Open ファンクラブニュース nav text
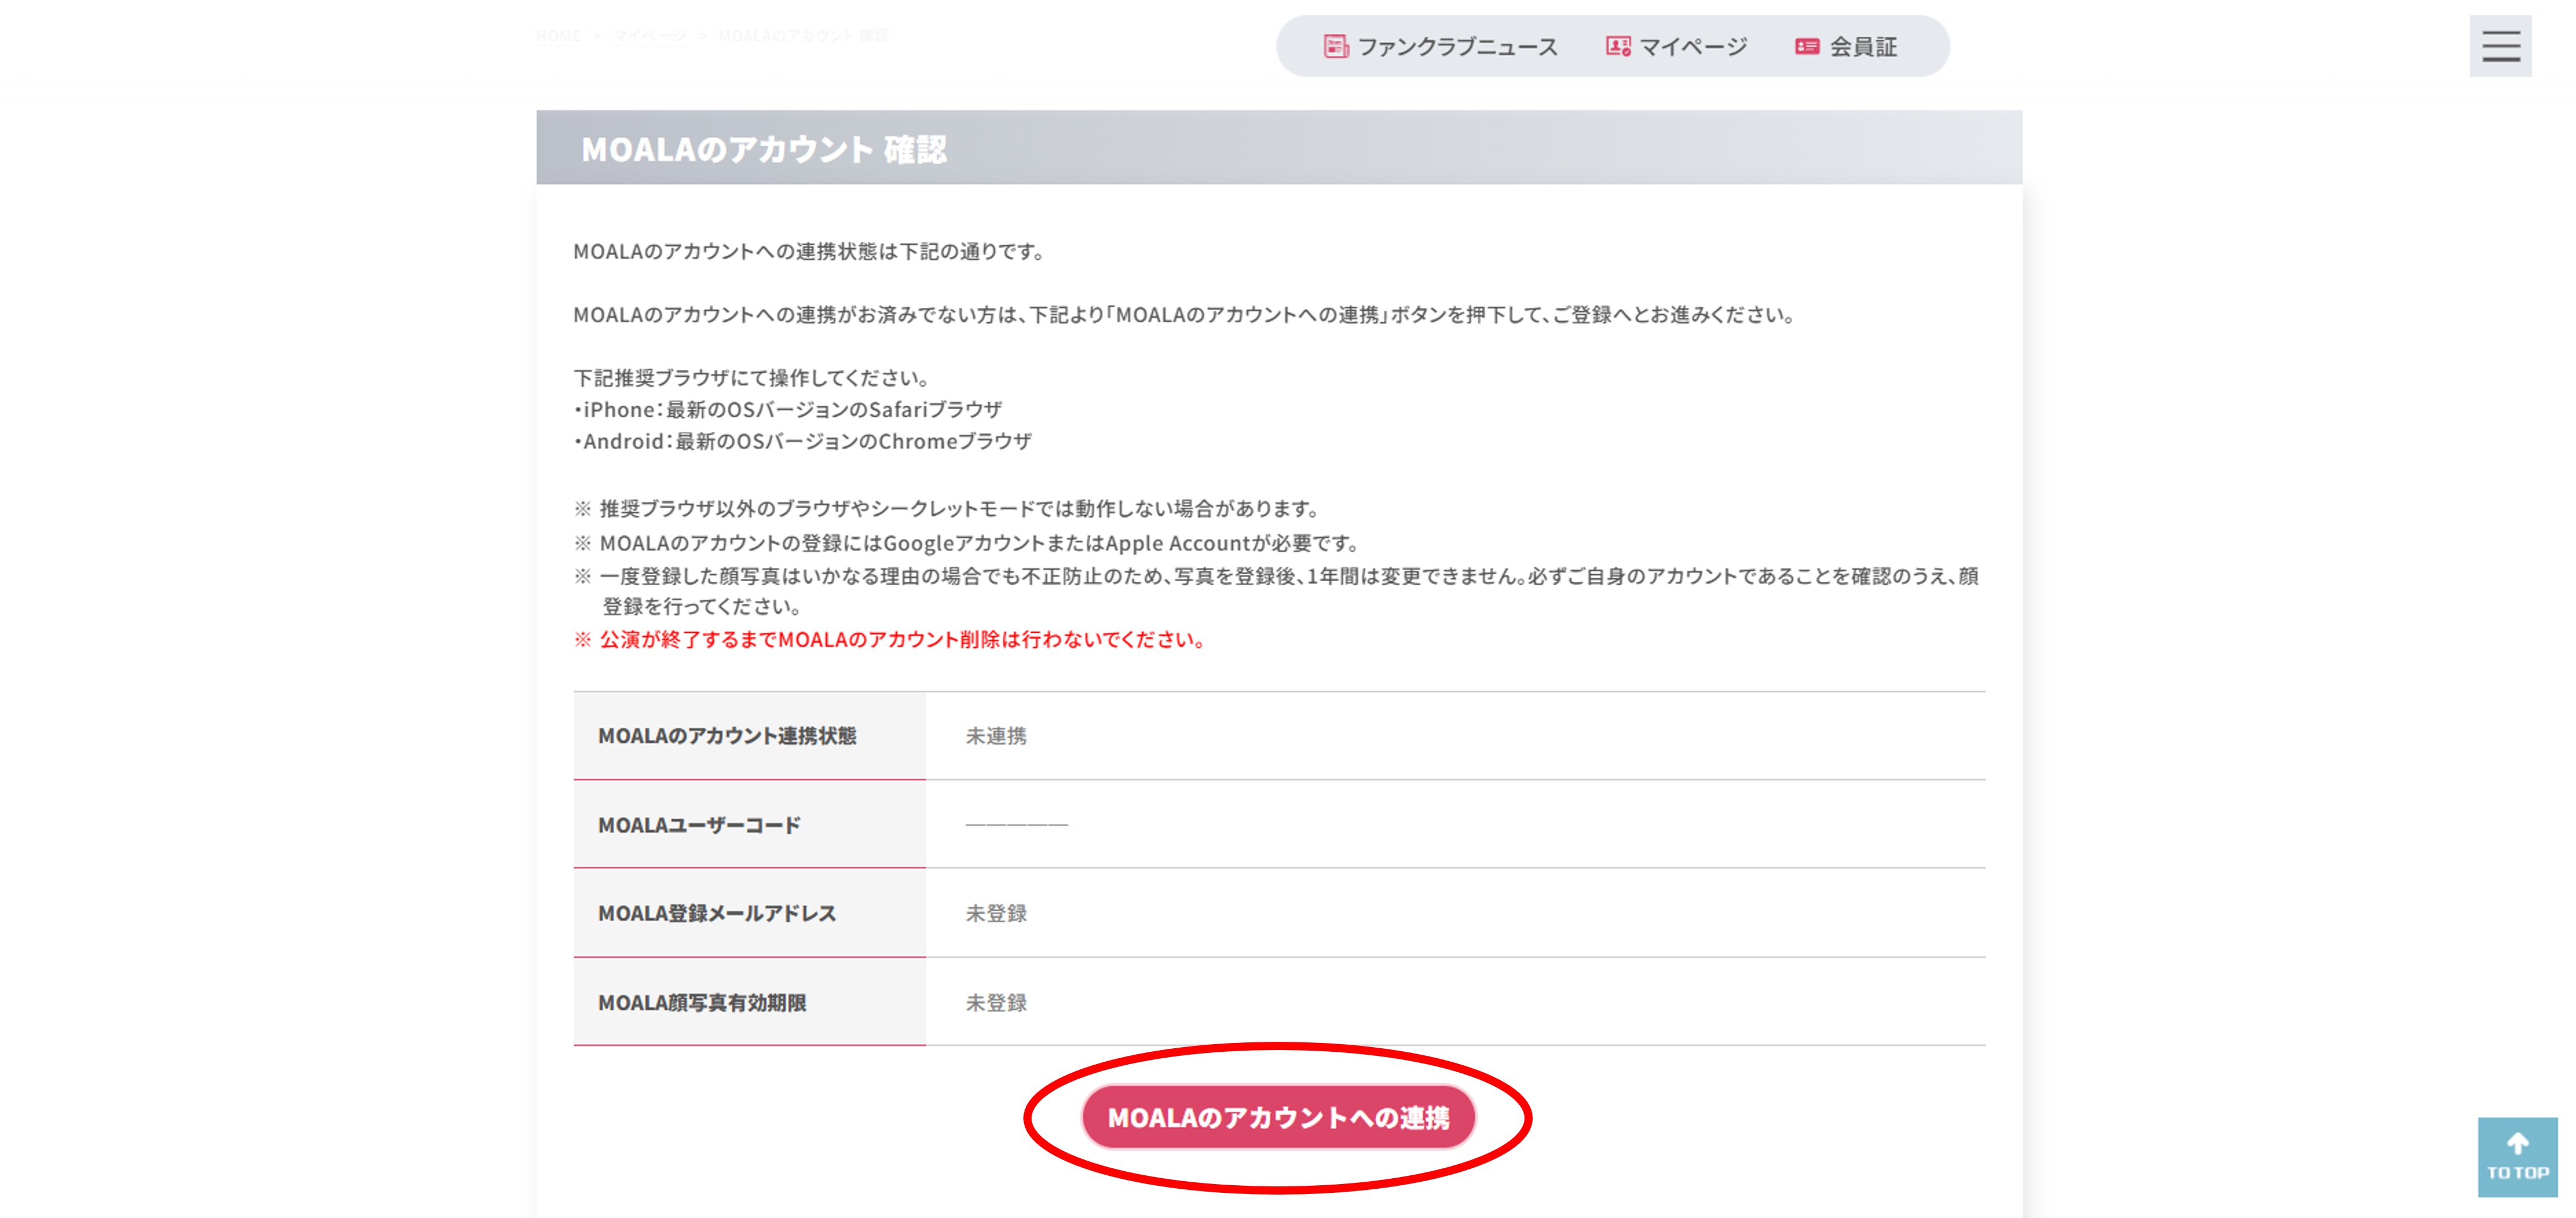The width and height of the screenshot is (2576, 1218). 1457,47
